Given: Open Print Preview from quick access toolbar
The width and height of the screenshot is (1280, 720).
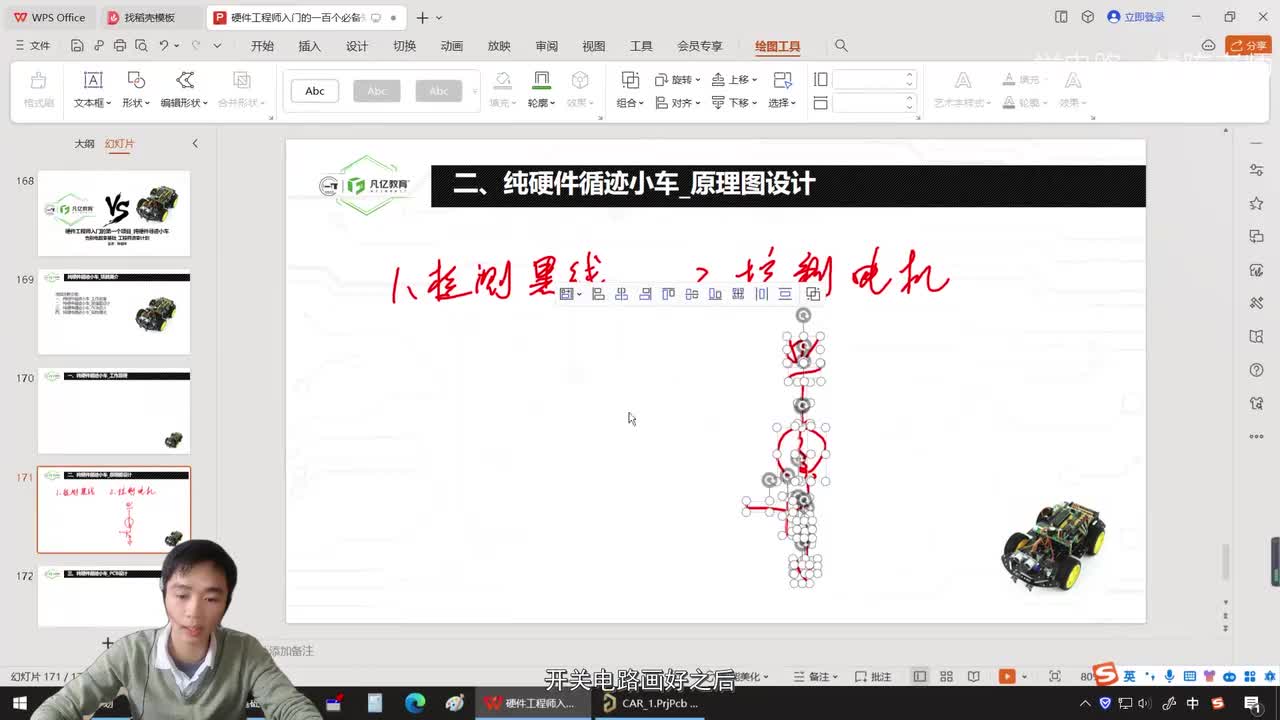Looking at the screenshot, I should tap(141, 46).
